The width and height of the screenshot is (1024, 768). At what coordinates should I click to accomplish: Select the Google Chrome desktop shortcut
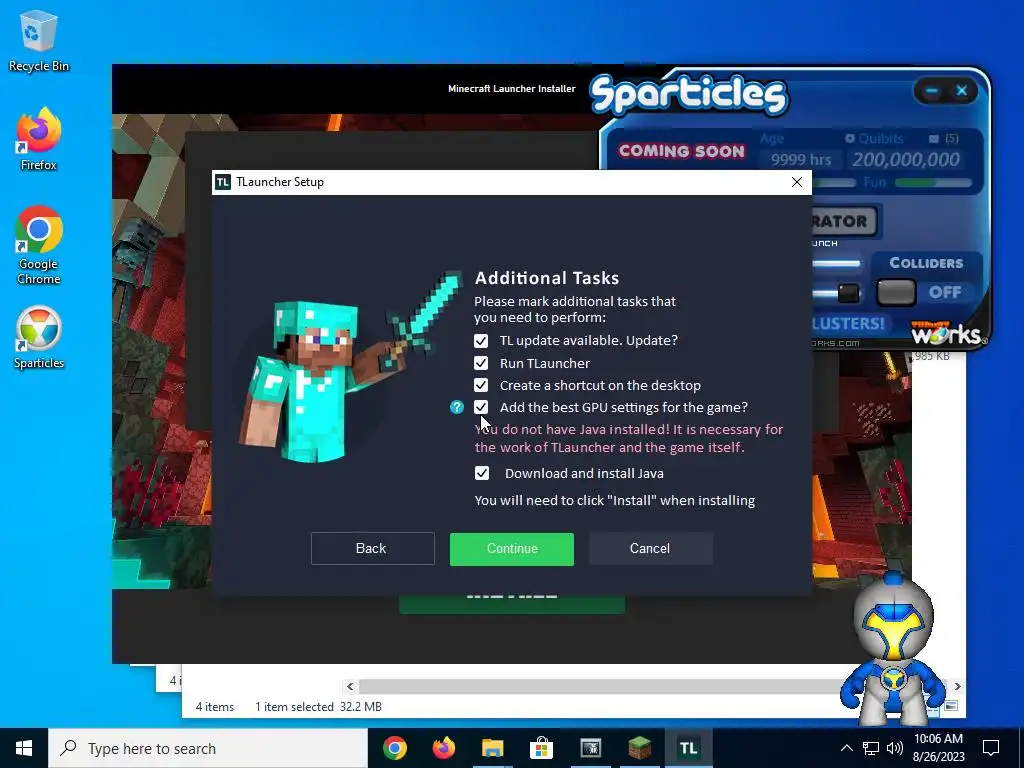(x=39, y=246)
